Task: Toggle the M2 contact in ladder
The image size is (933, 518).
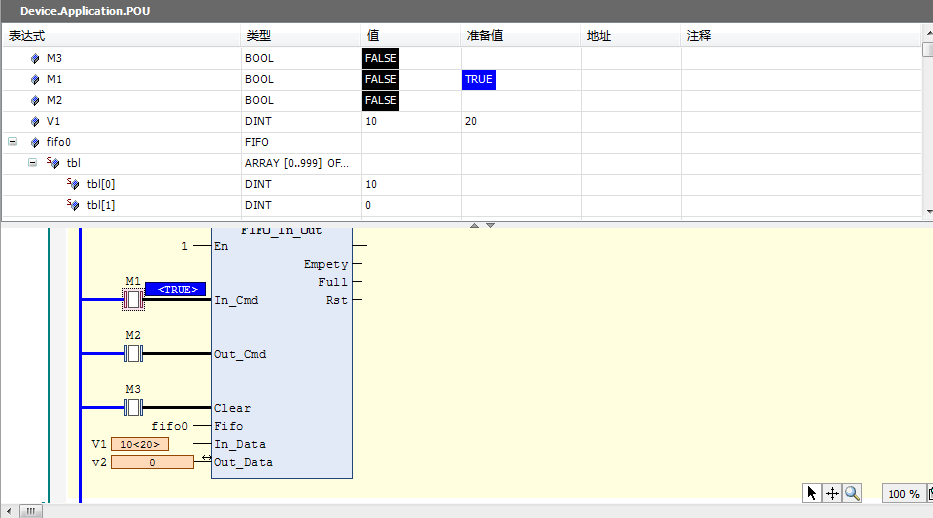Action: [133, 353]
